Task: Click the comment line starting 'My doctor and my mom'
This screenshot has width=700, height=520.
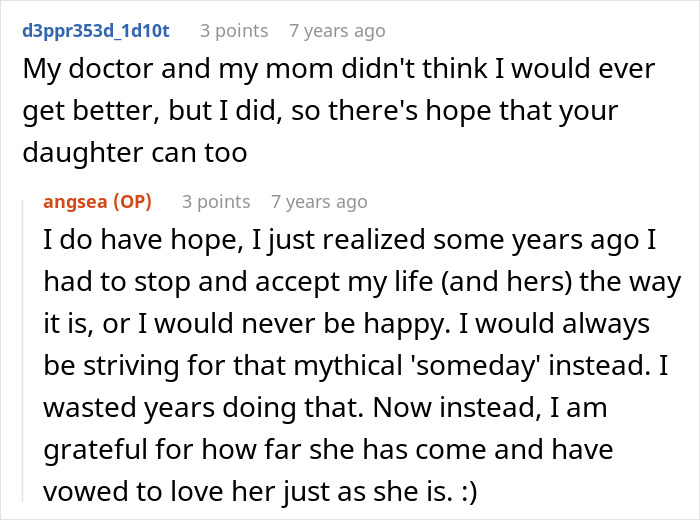Action: (338, 69)
